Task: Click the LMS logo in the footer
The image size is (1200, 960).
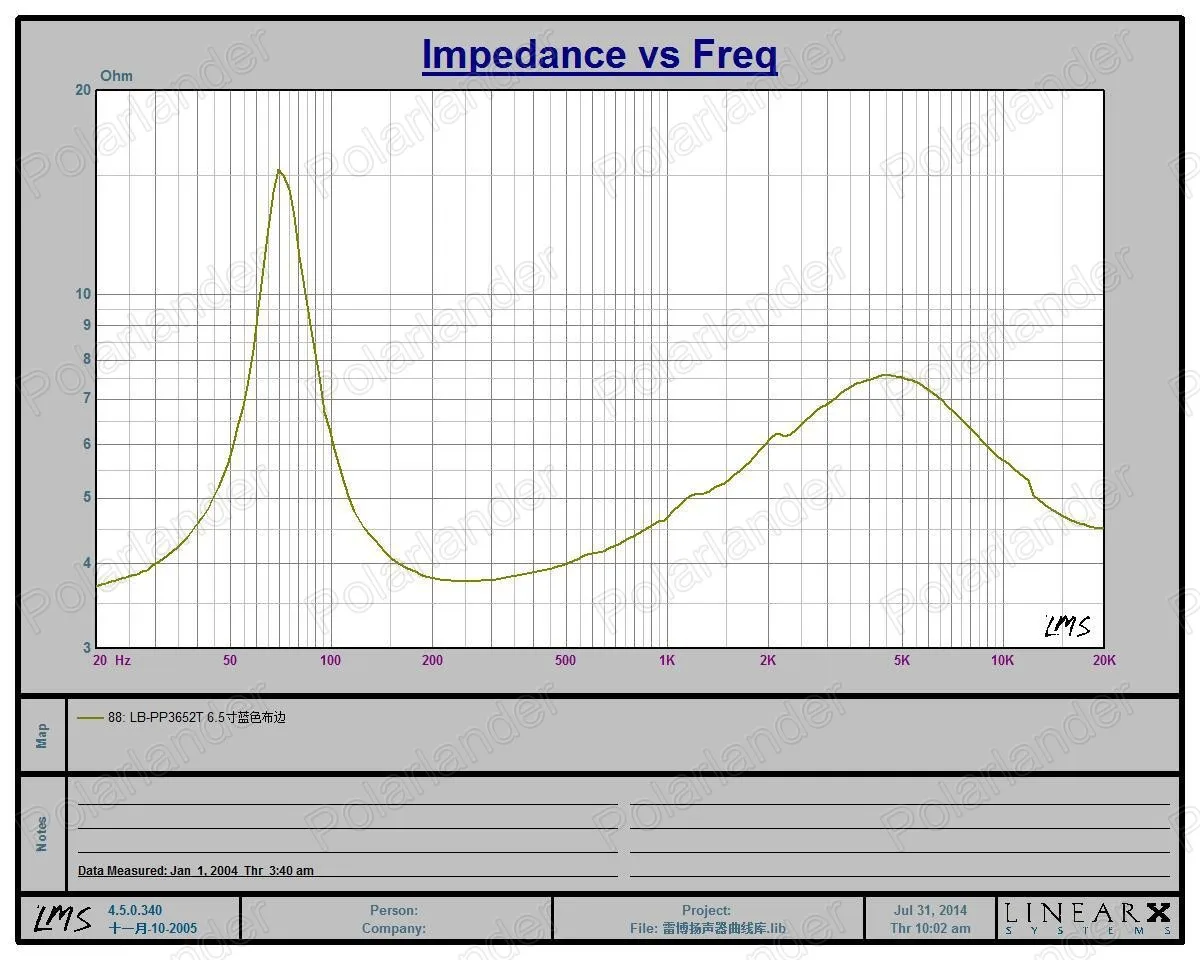Action: pos(64,918)
